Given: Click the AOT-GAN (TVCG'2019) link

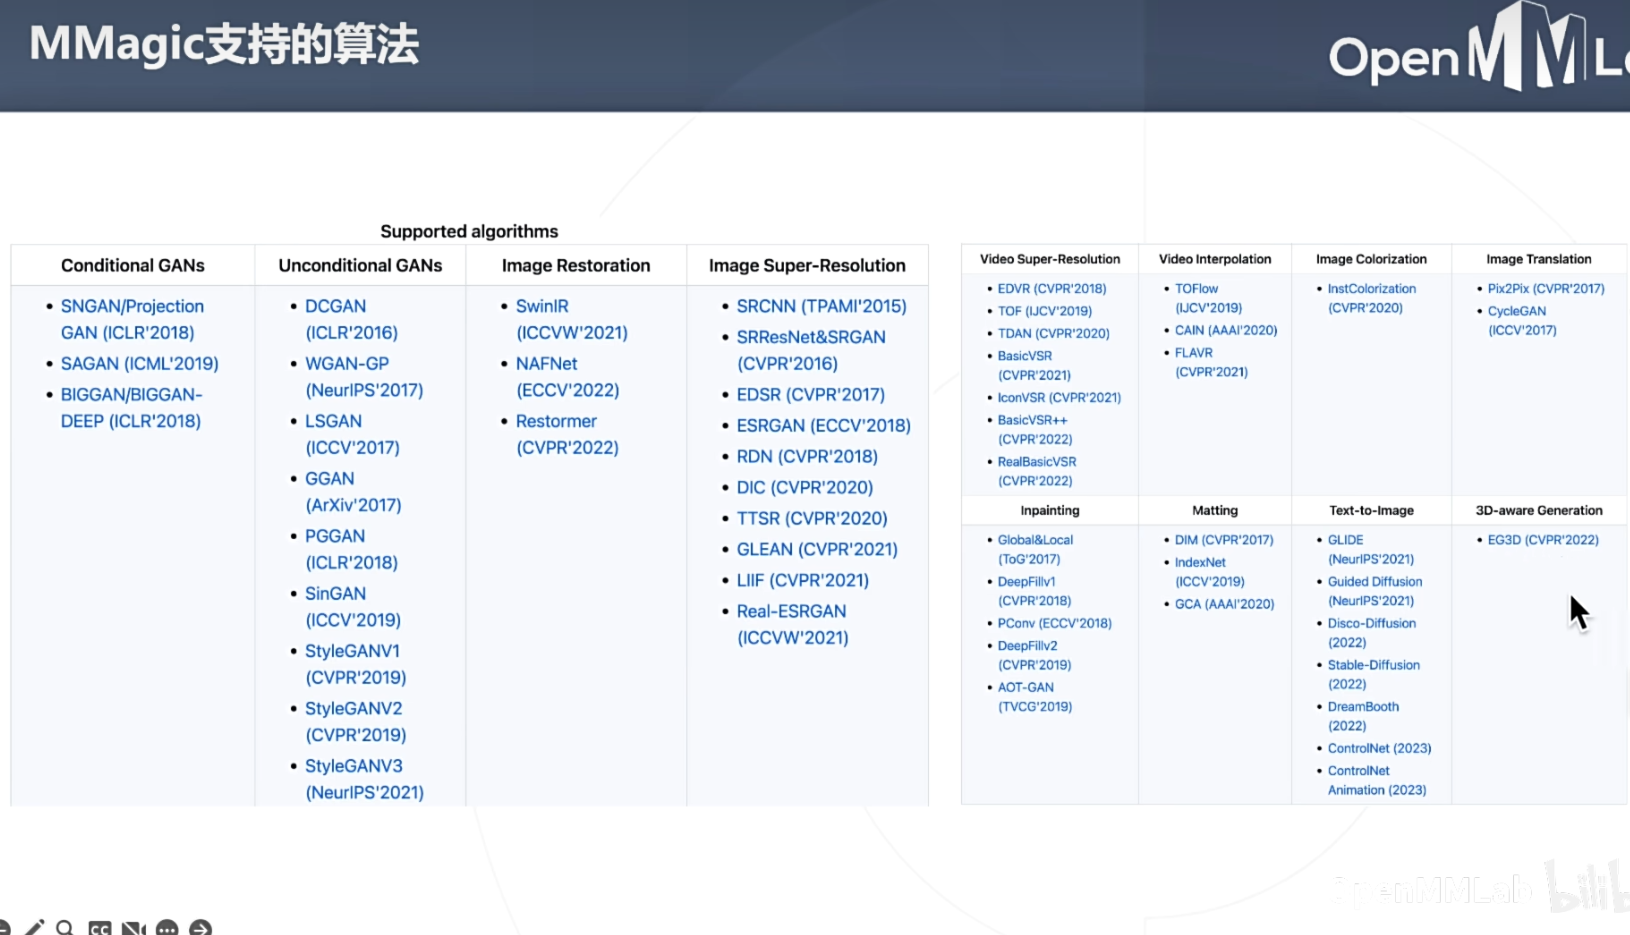Looking at the screenshot, I should pyautogui.click(x=1035, y=697).
